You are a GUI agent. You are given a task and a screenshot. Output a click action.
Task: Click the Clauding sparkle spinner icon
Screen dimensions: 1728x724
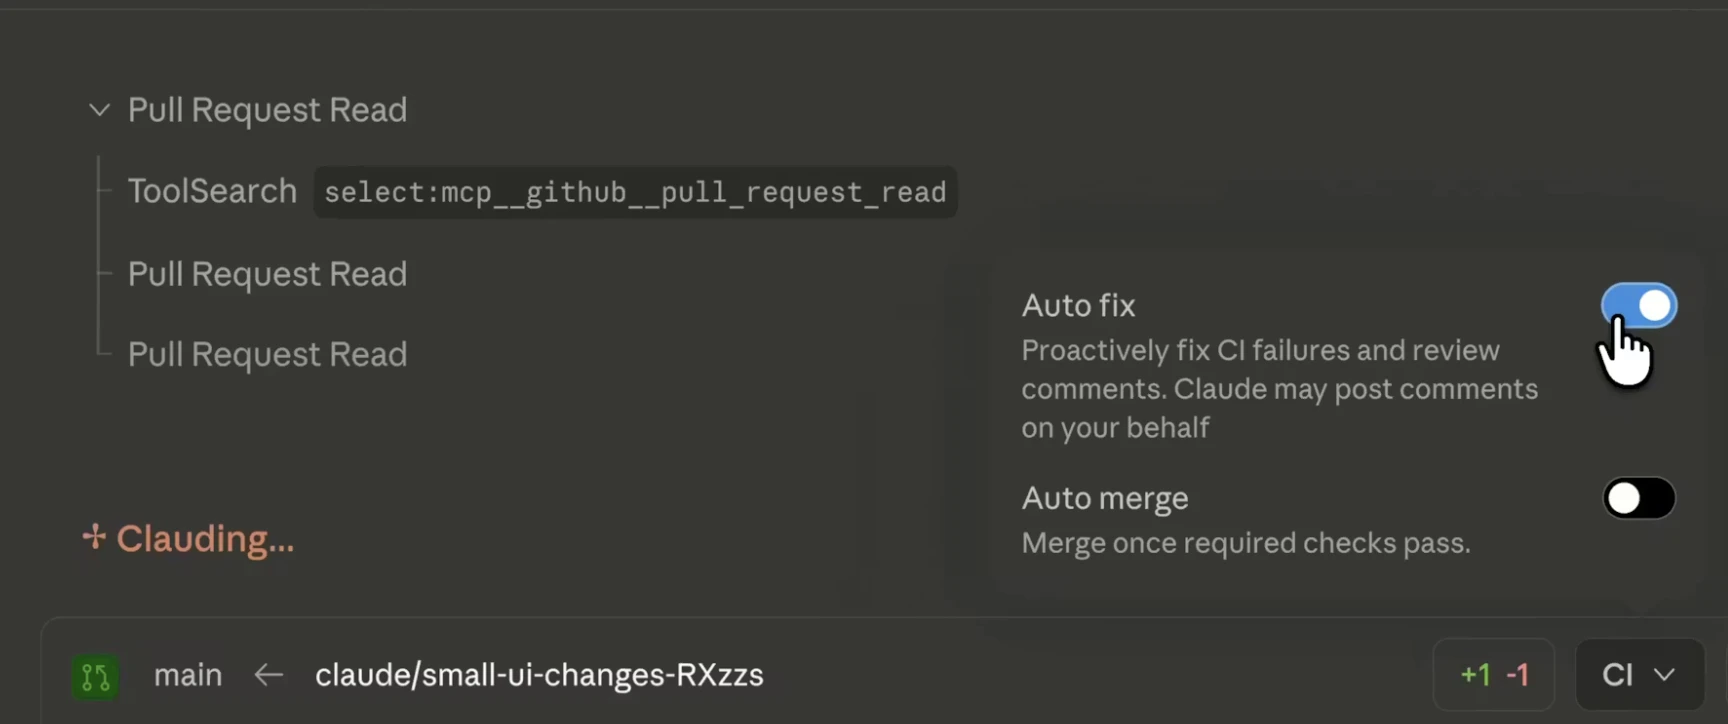coord(94,538)
